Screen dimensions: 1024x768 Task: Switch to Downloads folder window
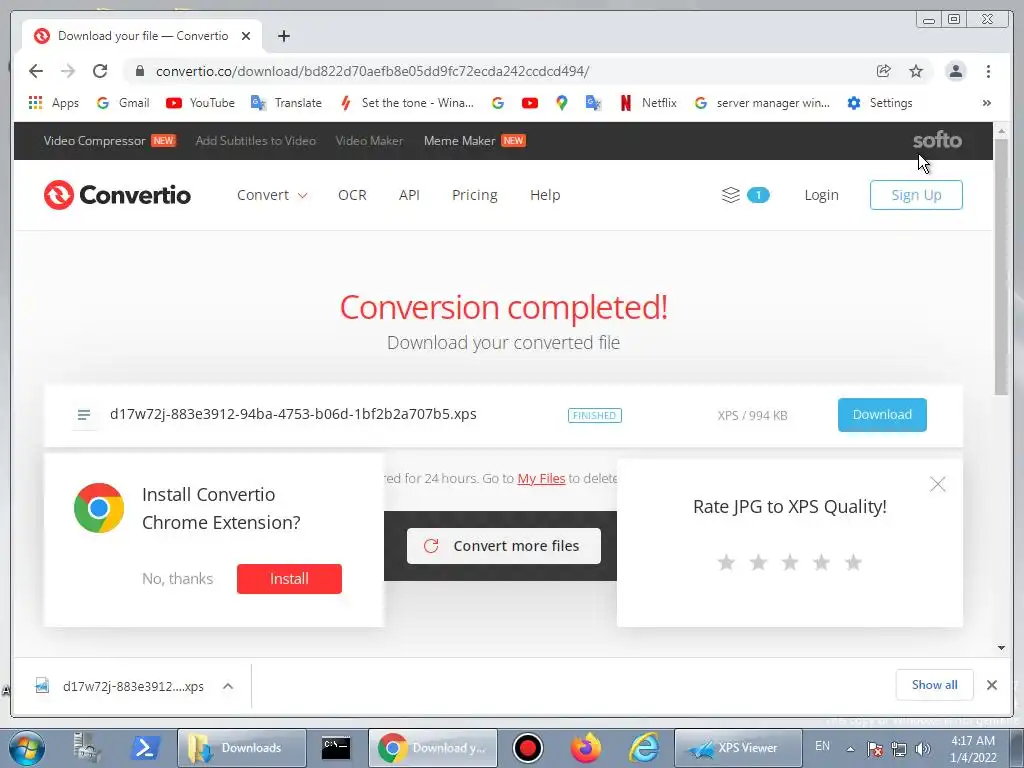[x=242, y=748]
